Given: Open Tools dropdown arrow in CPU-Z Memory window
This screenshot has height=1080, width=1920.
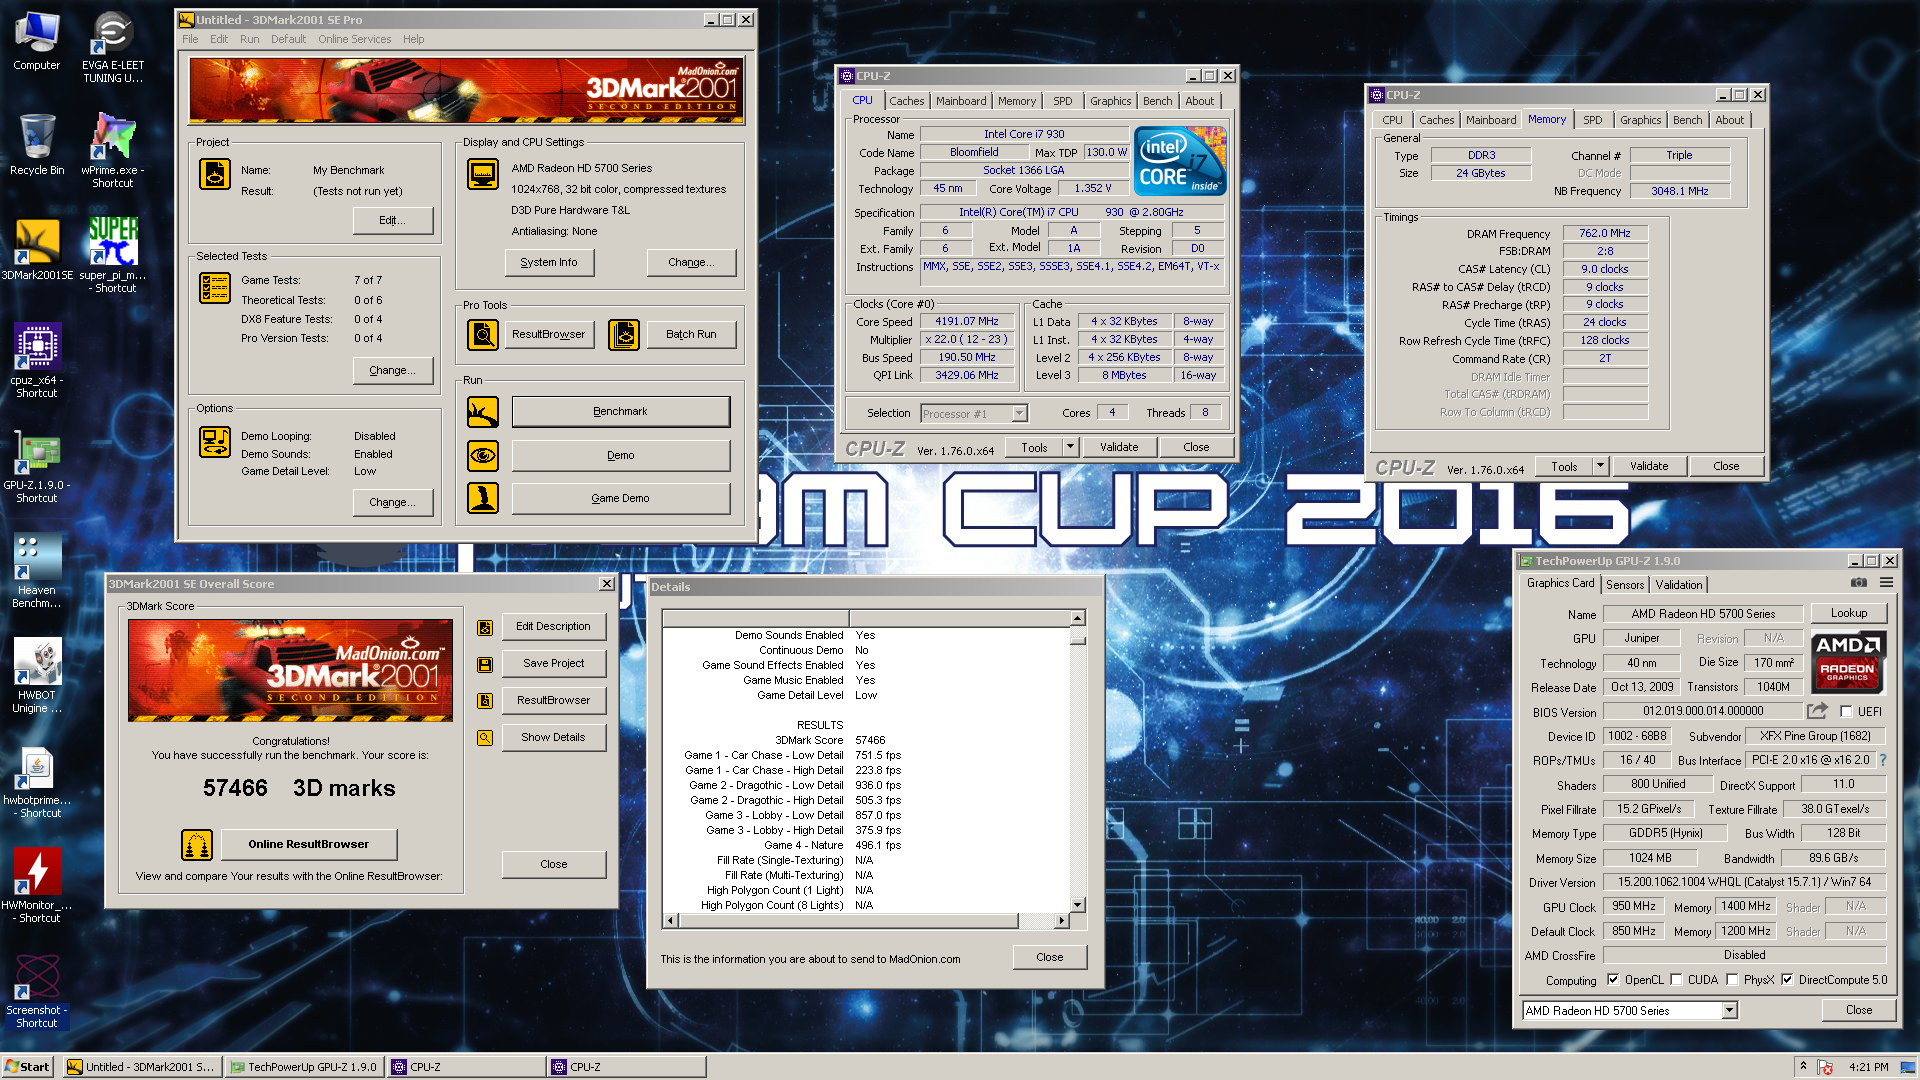Looking at the screenshot, I should pos(1600,466).
